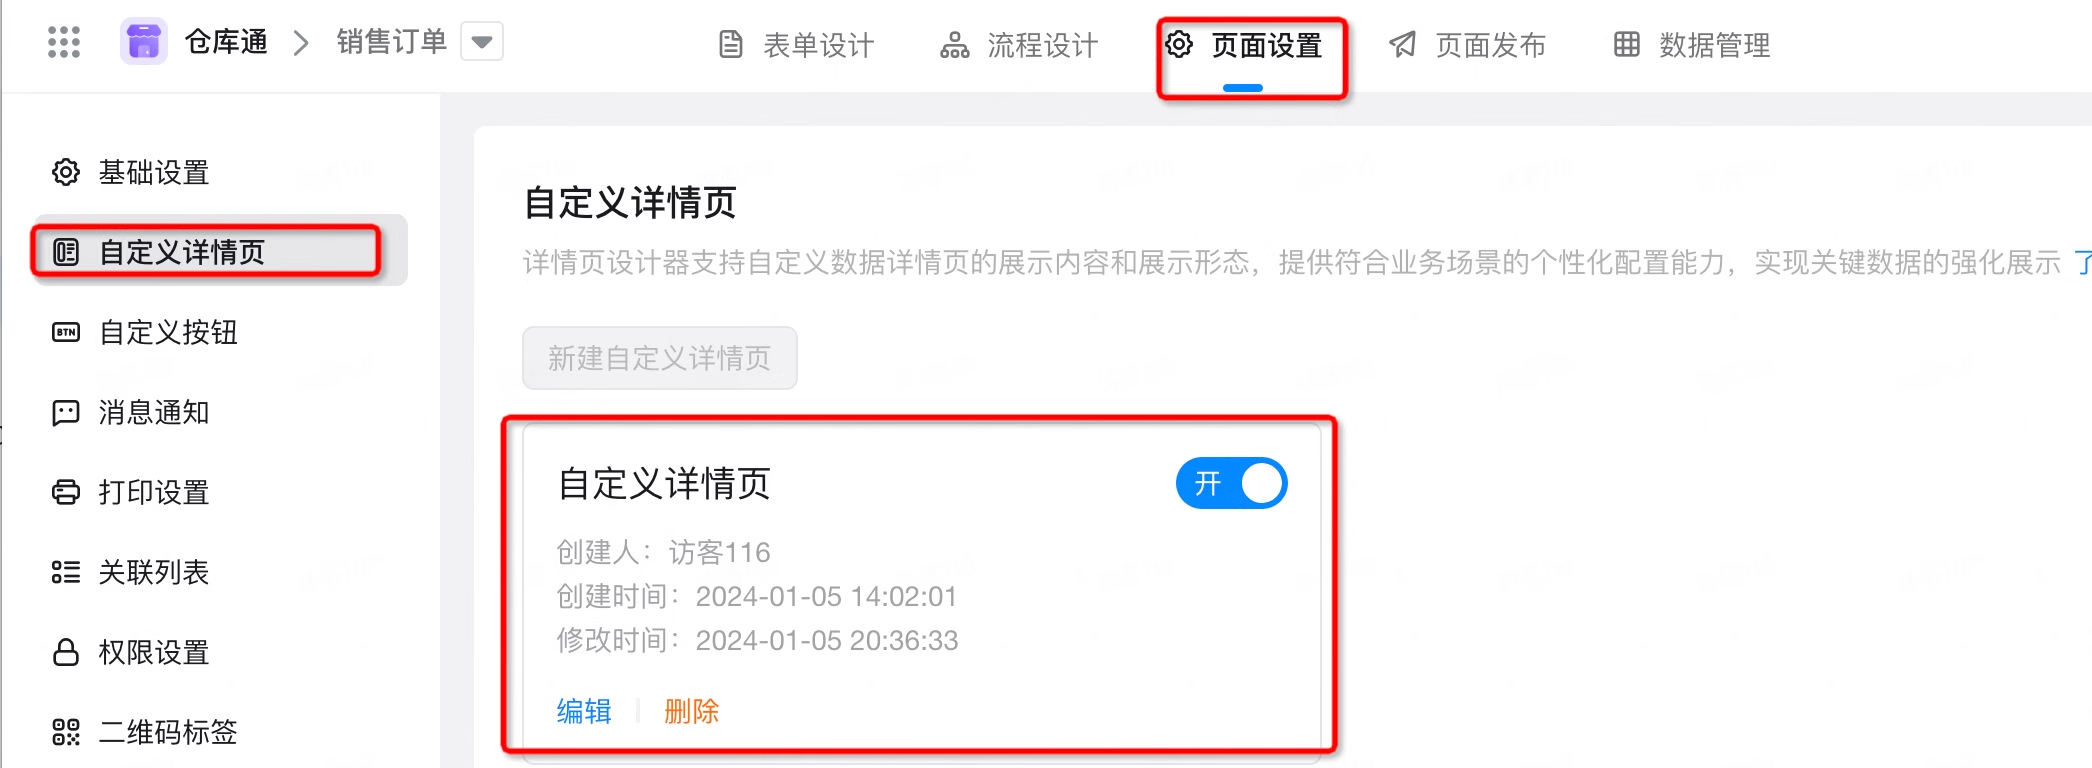Click the 打印设置 printer icon
Screen dimensions: 2092x768
(66, 492)
